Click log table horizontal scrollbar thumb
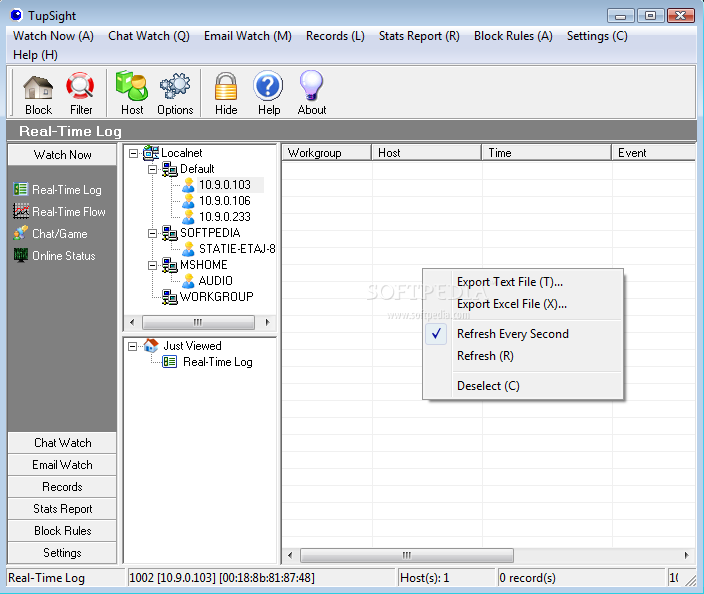The width and height of the screenshot is (704, 594). point(407,555)
